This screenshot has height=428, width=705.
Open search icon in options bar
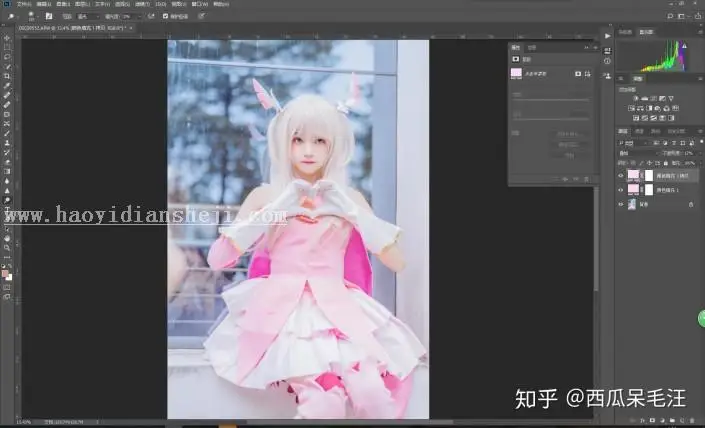click(x=670, y=16)
